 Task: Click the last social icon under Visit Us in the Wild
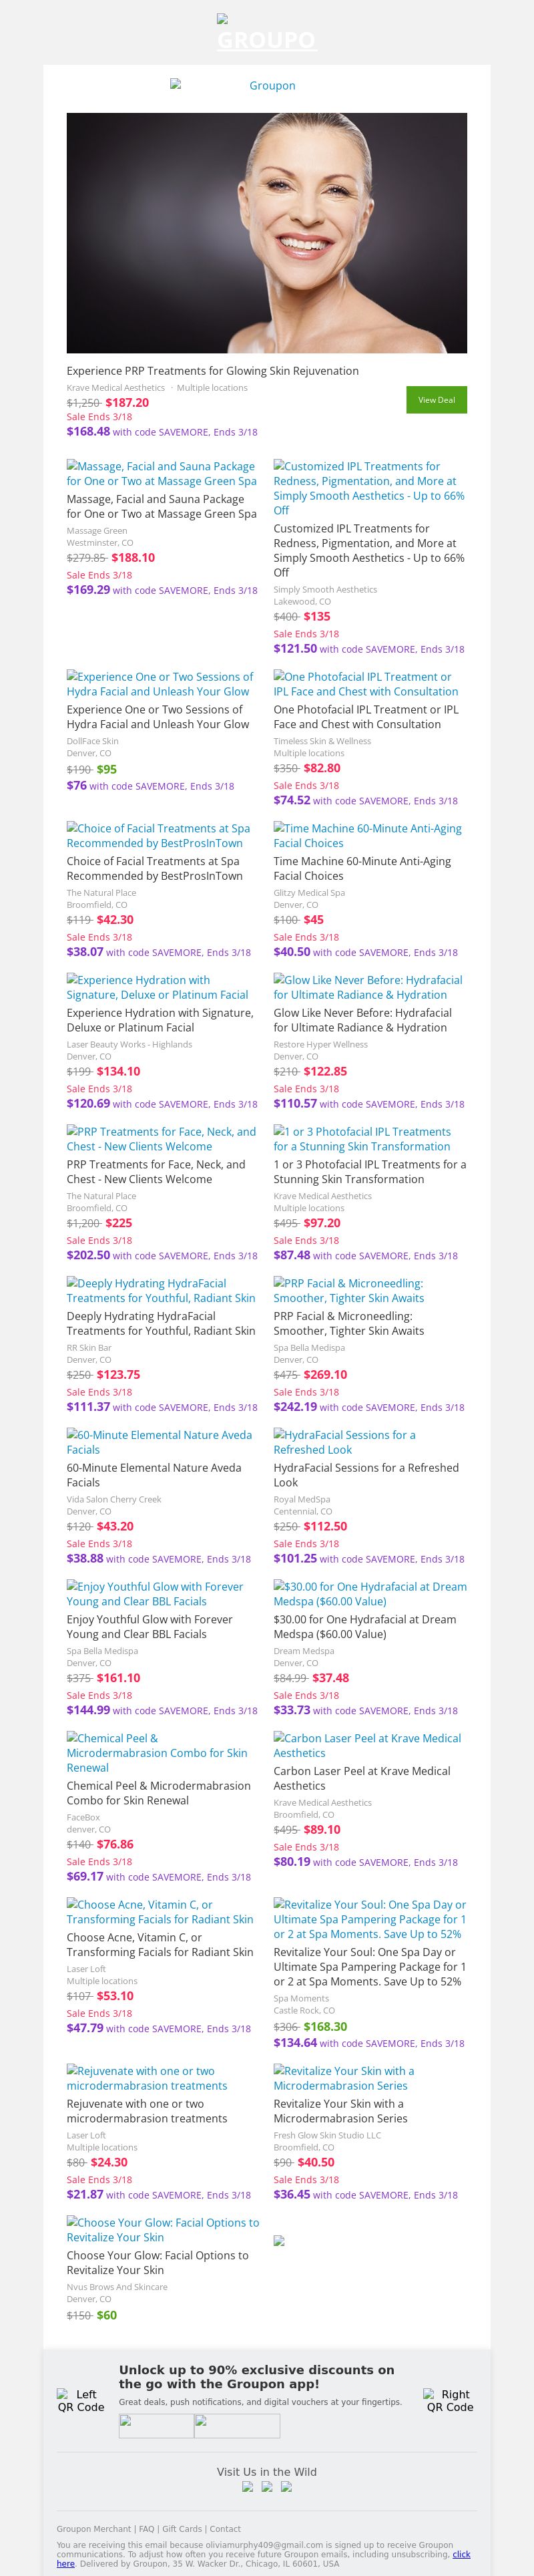tap(286, 2487)
